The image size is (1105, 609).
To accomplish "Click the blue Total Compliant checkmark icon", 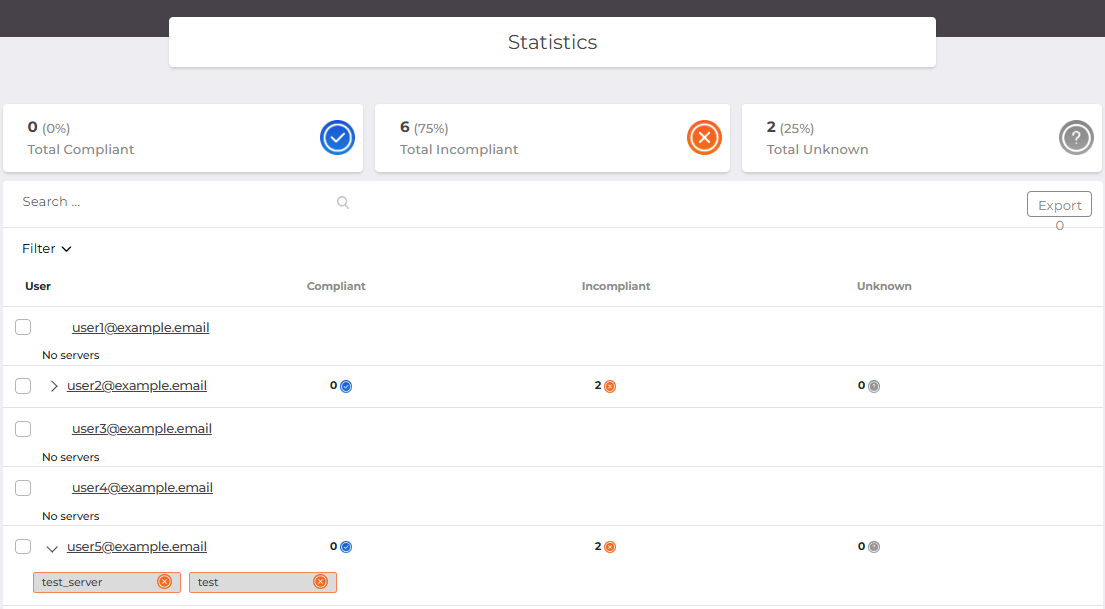I will (x=338, y=138).
